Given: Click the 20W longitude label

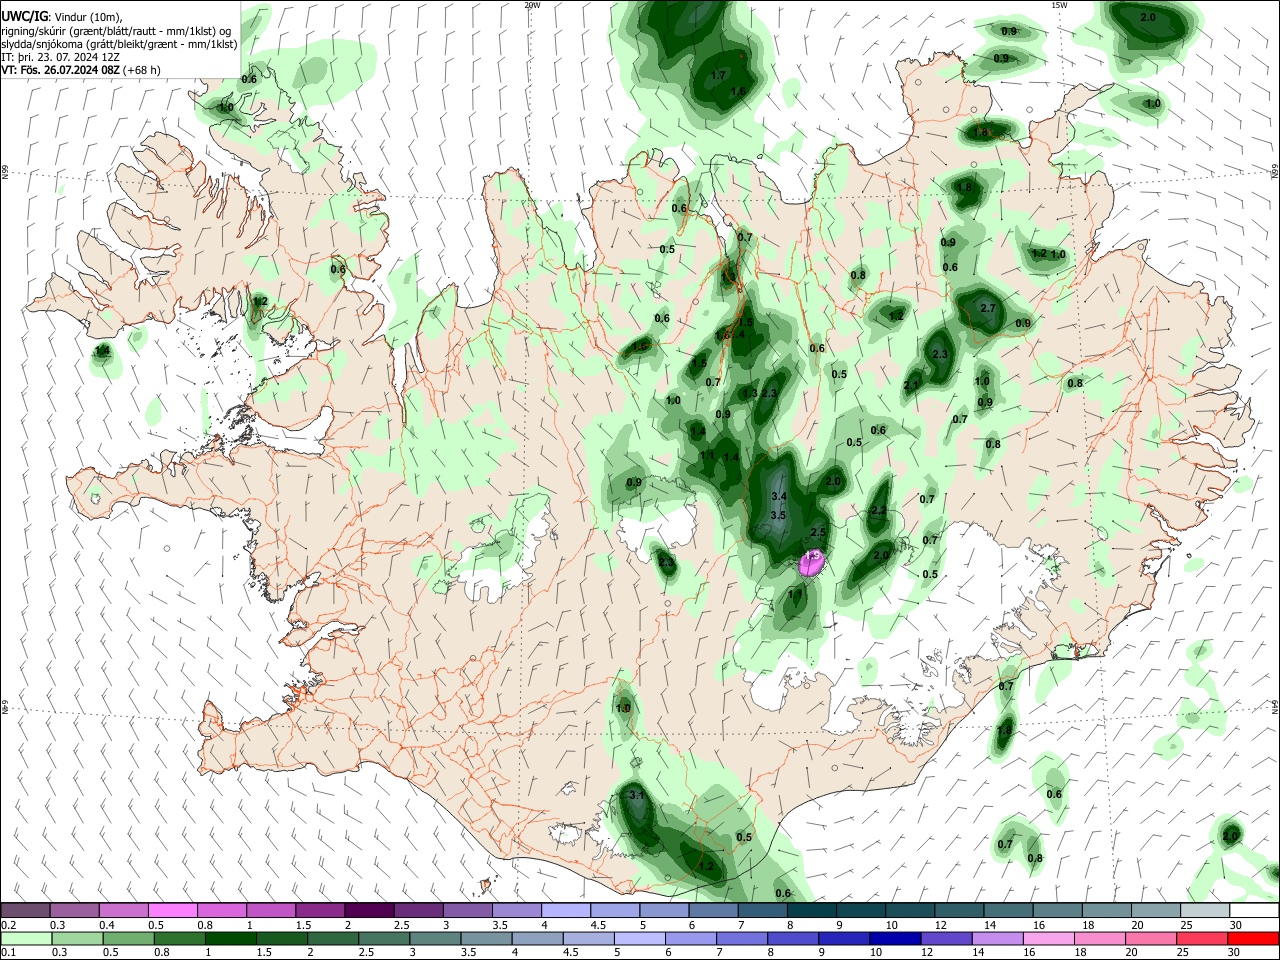Looking at the screenshot, I should (532, 5).
